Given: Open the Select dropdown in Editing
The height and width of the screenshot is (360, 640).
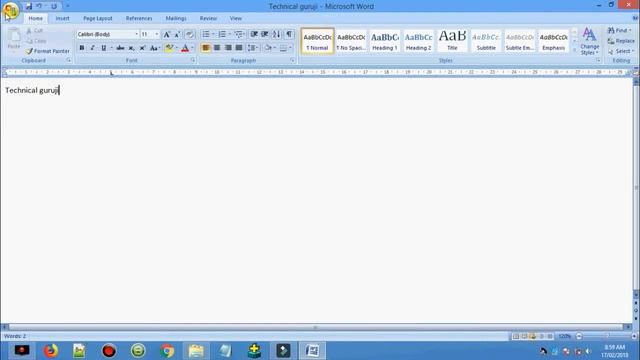Looking at the screenshot, I should tap(621, 51).
